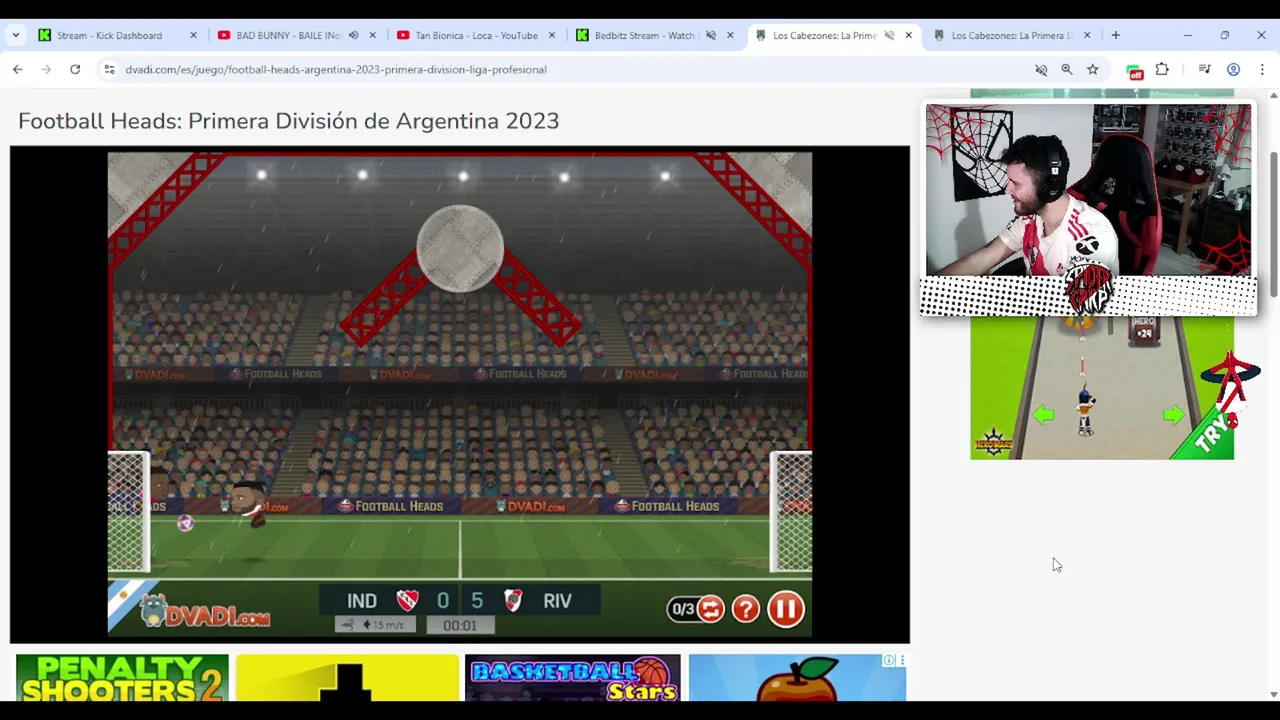Click the muted site sound icon in address bar
The width and height of the screenshot is (1280, 720).
click(x=1041, y=69)
